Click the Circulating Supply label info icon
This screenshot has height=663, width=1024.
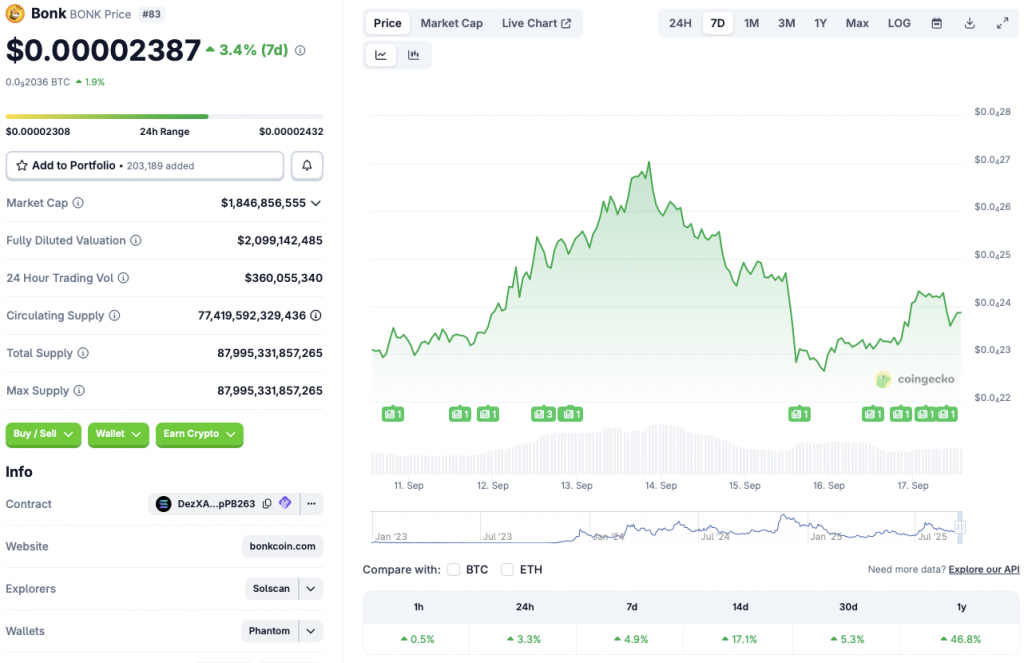coord(114,315)
